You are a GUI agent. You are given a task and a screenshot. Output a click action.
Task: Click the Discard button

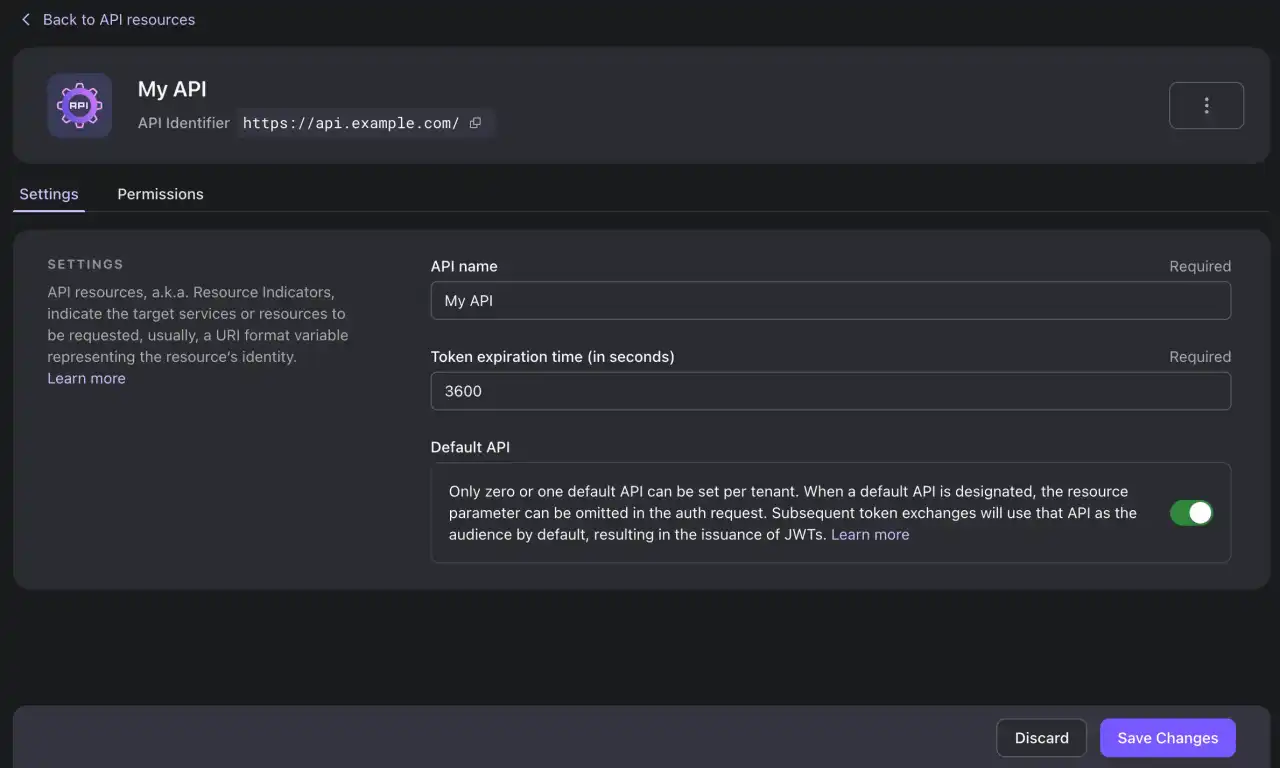point(1041,737)
